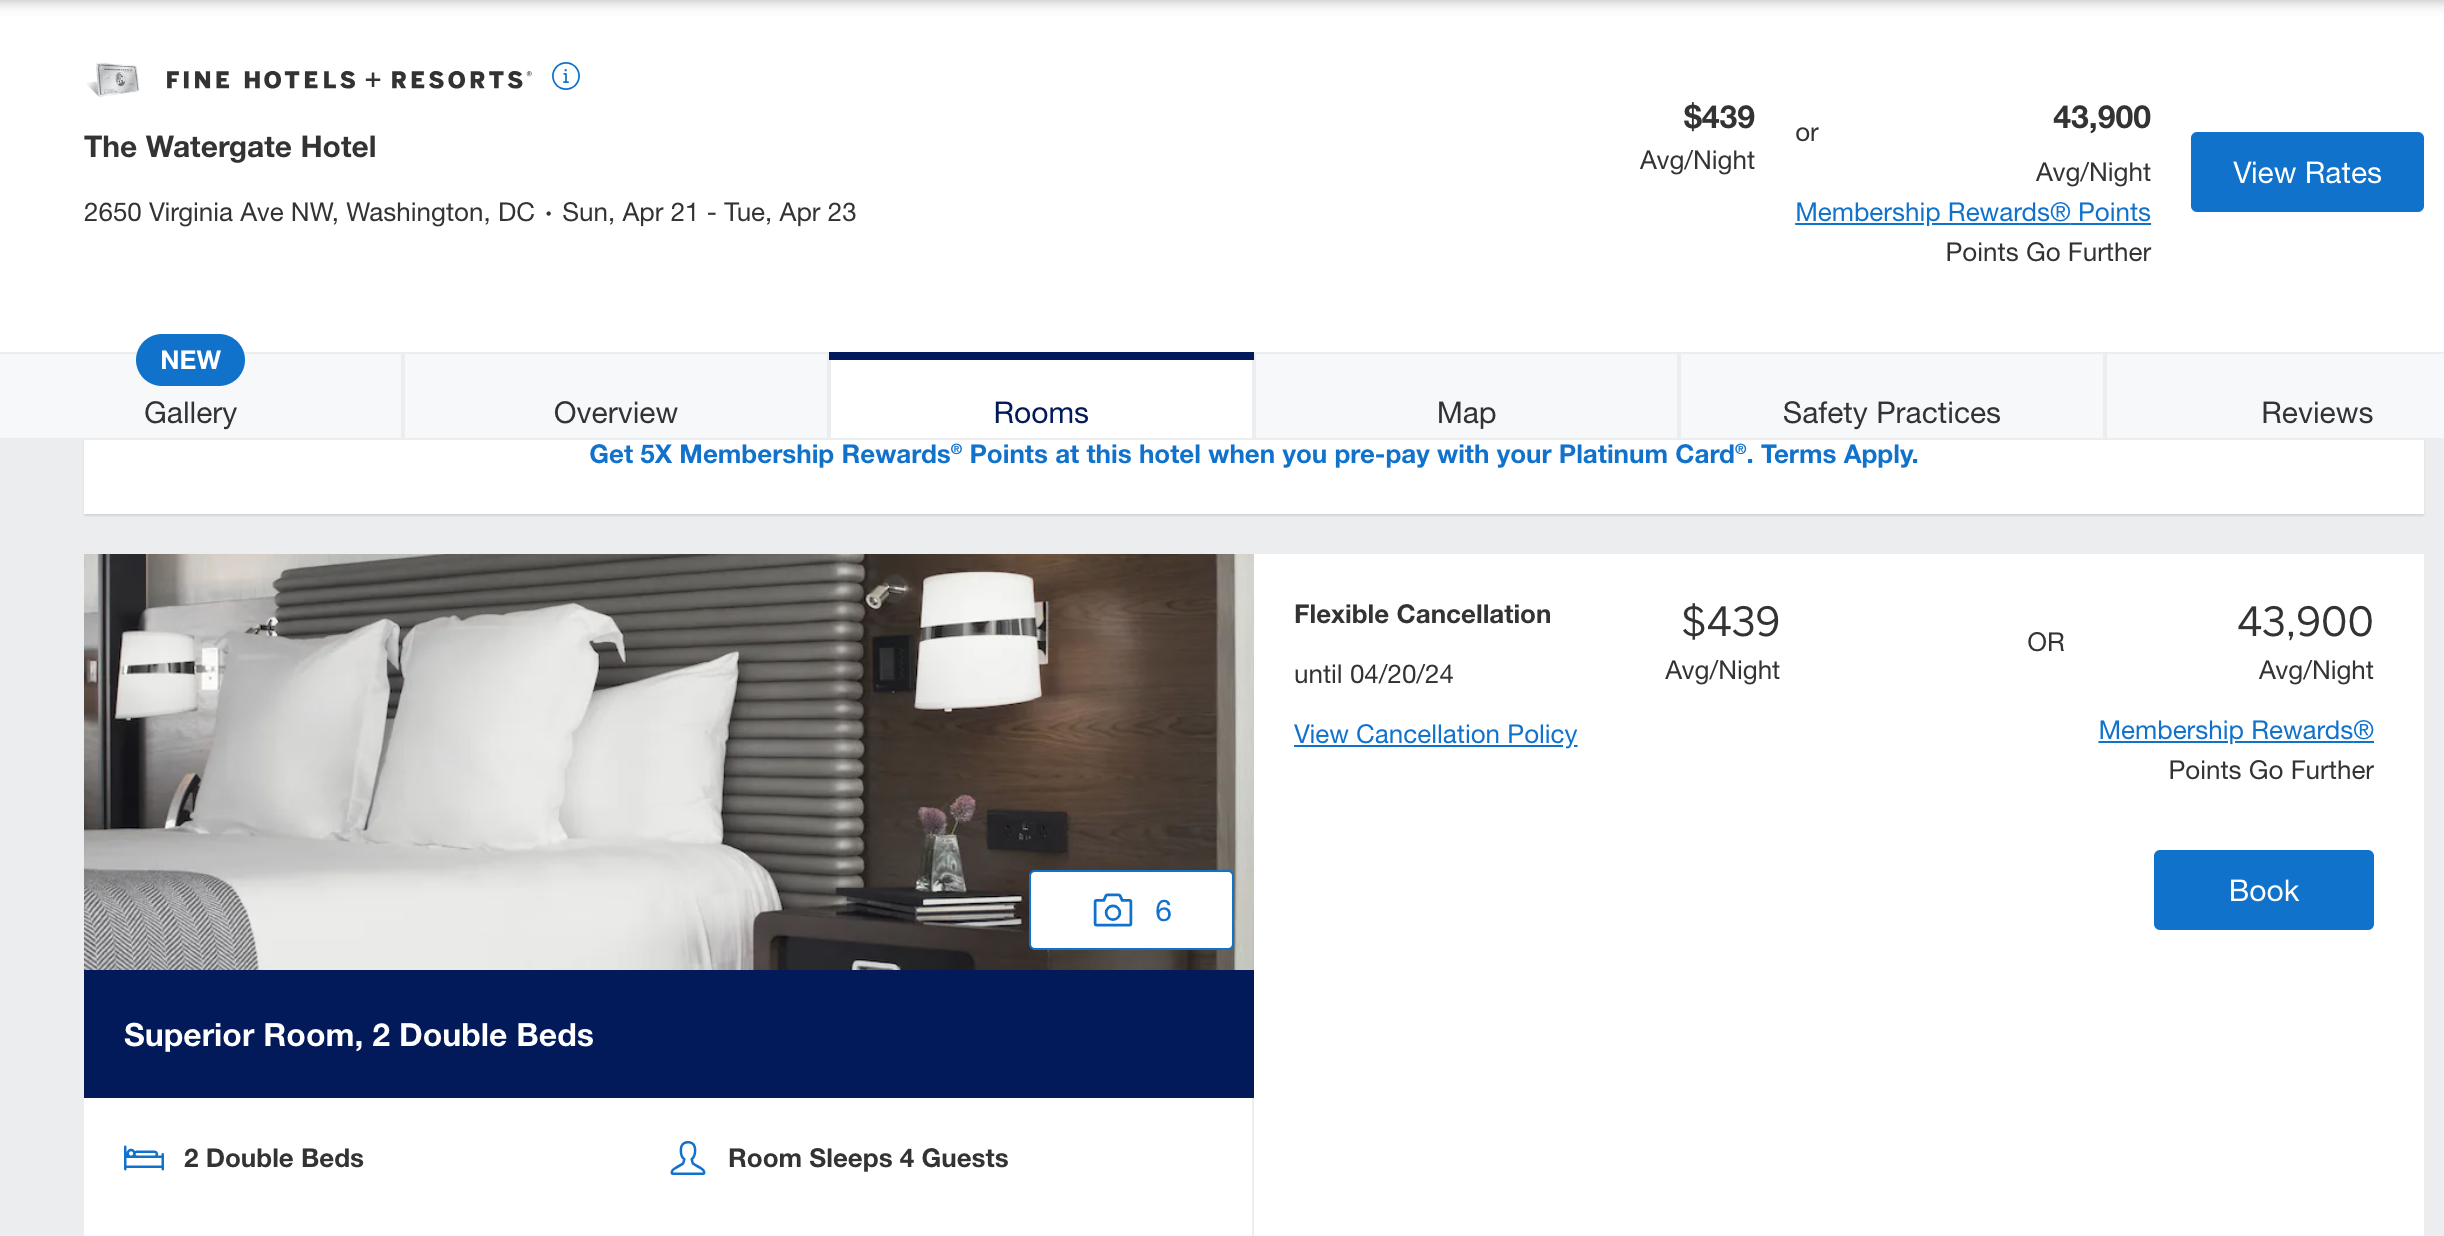The height and width of the screenshot is (1236, 2444).
Task: Open the Membership Rewards® Points link in header
Action: (1973, 212)
